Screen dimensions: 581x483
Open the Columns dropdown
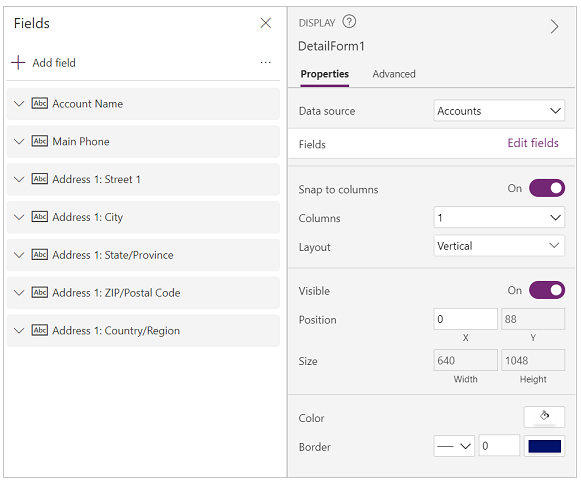click(x=499, y=217)
